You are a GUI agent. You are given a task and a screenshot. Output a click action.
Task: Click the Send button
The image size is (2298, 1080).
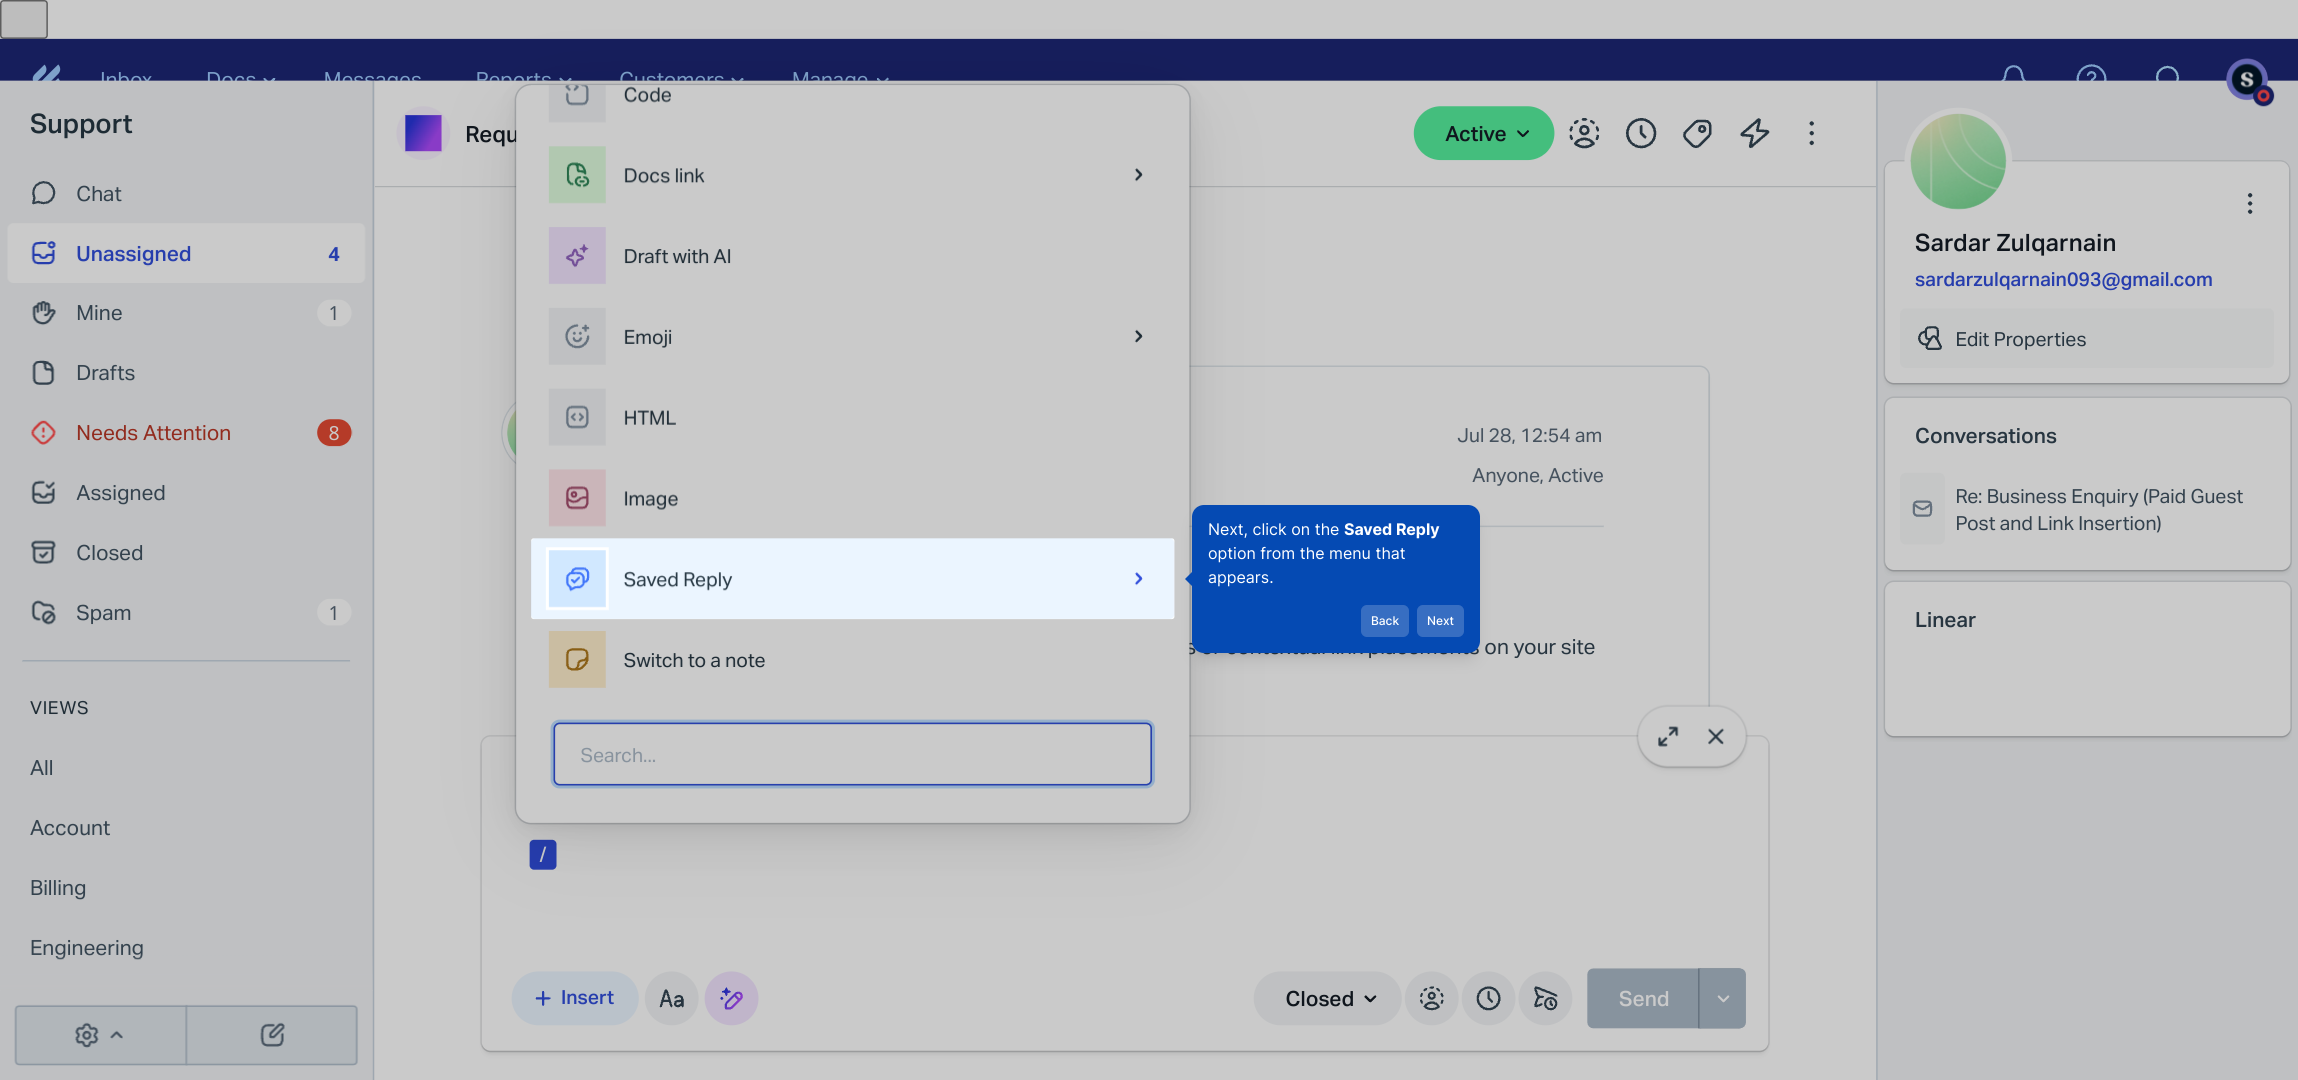point(1643,998)
